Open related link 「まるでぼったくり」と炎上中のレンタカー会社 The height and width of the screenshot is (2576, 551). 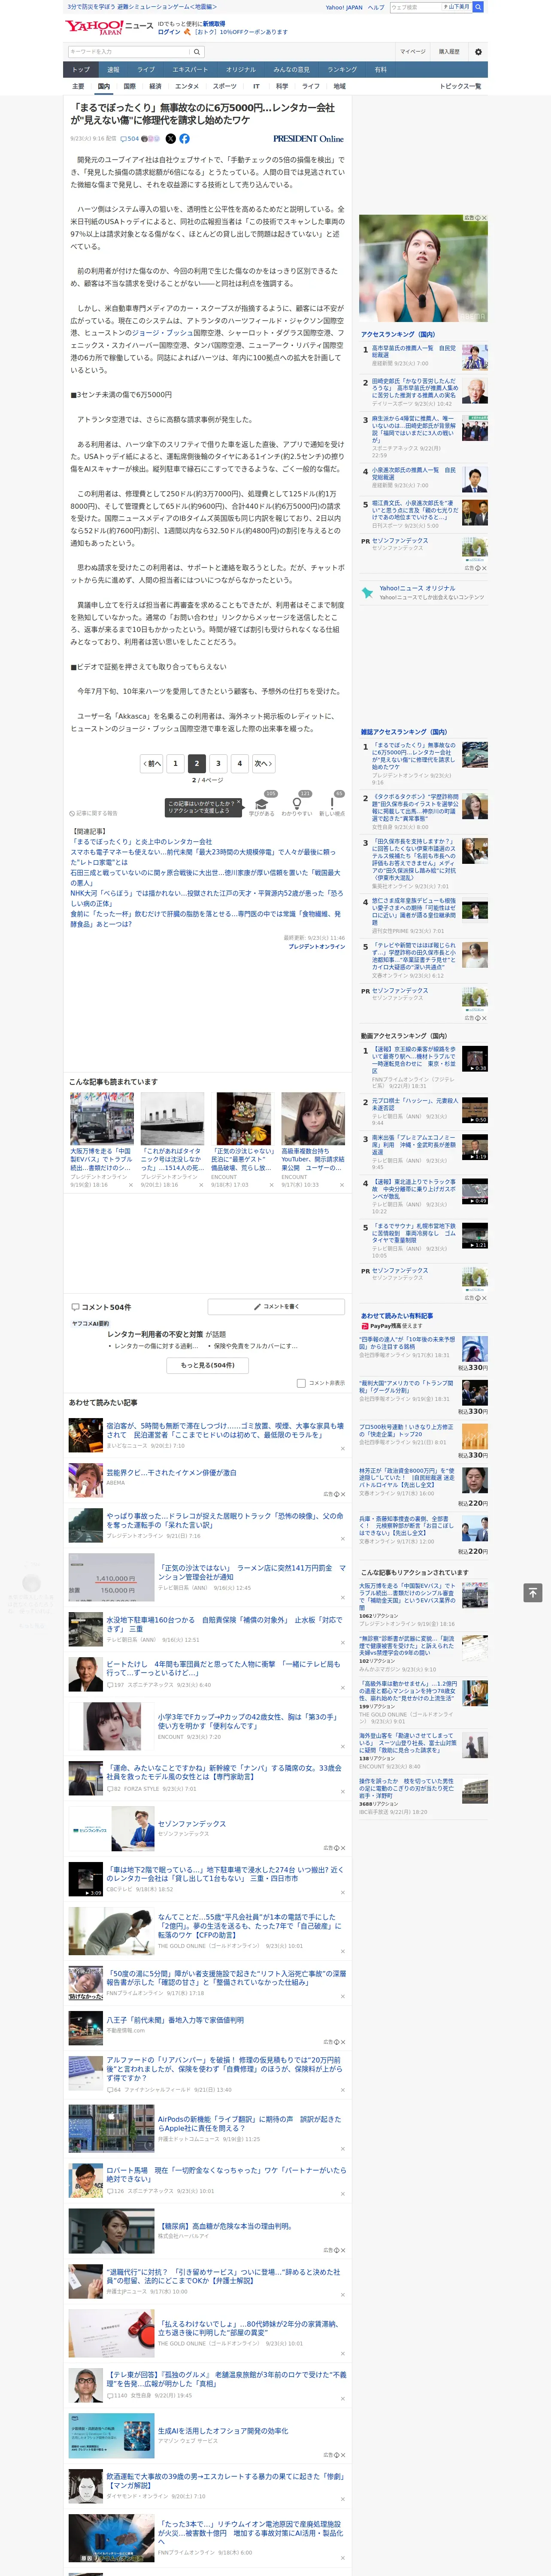tap(141, 842)
